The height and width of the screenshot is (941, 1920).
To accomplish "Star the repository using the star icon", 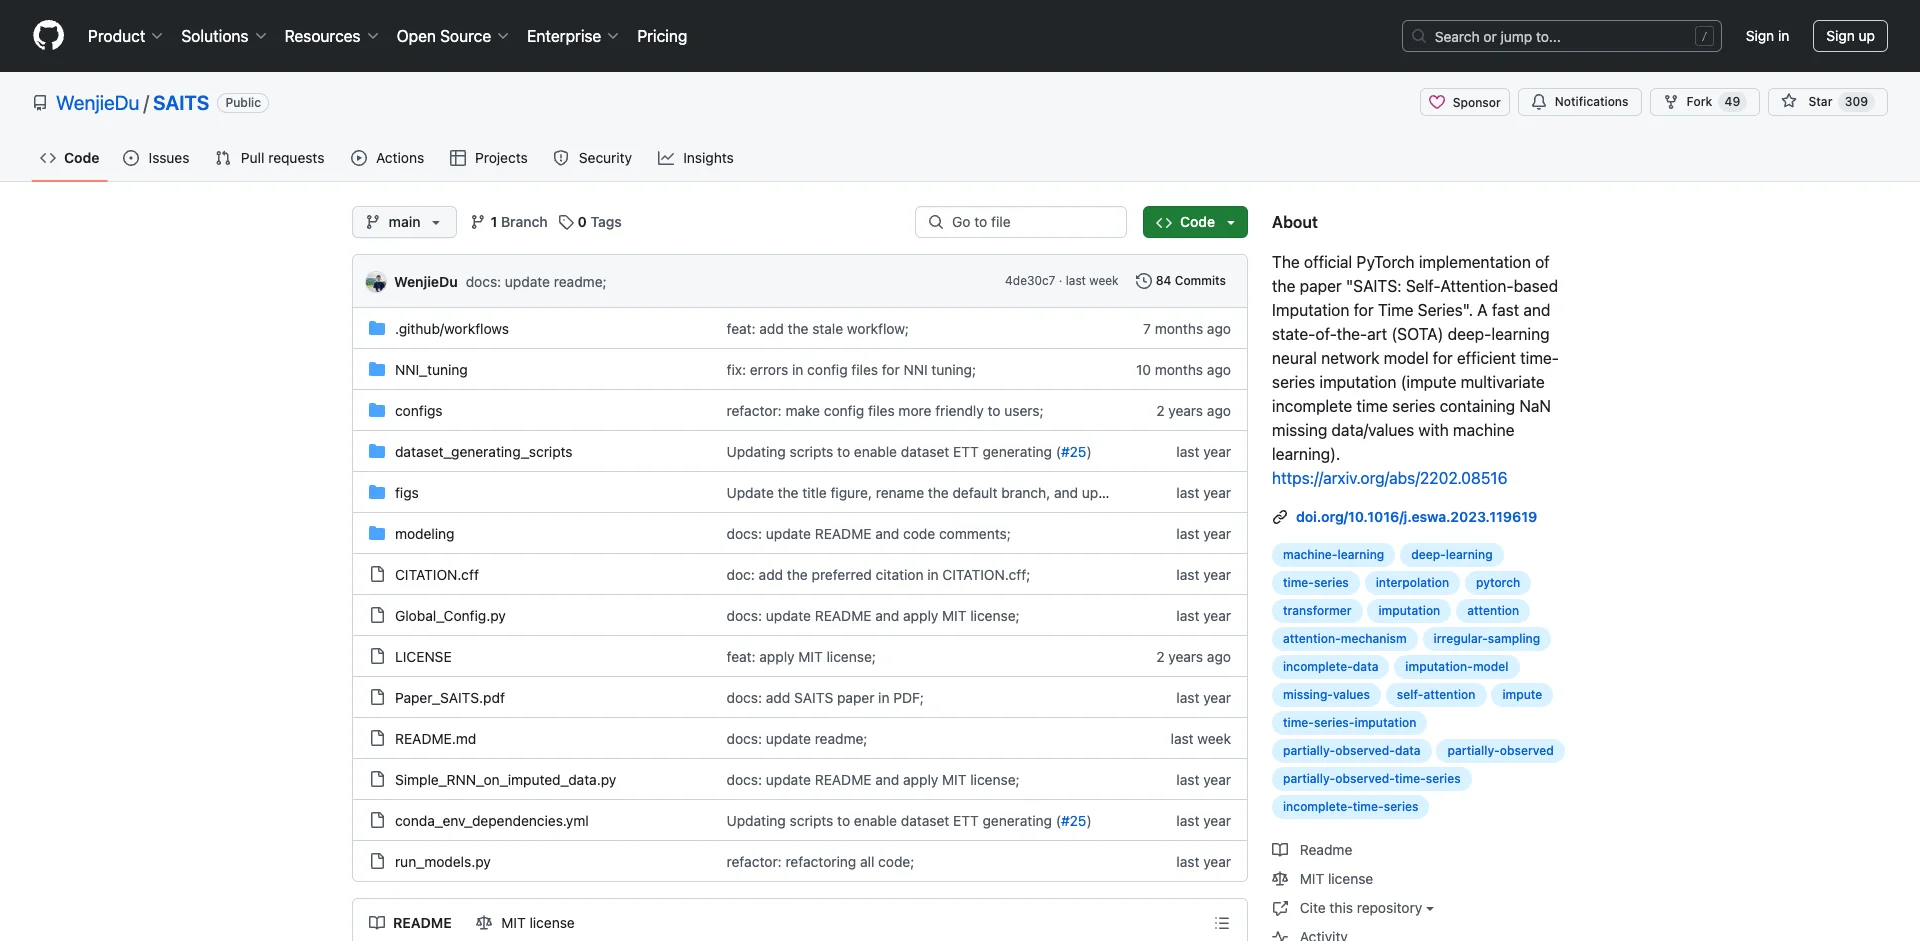I will pos(1789,101).
